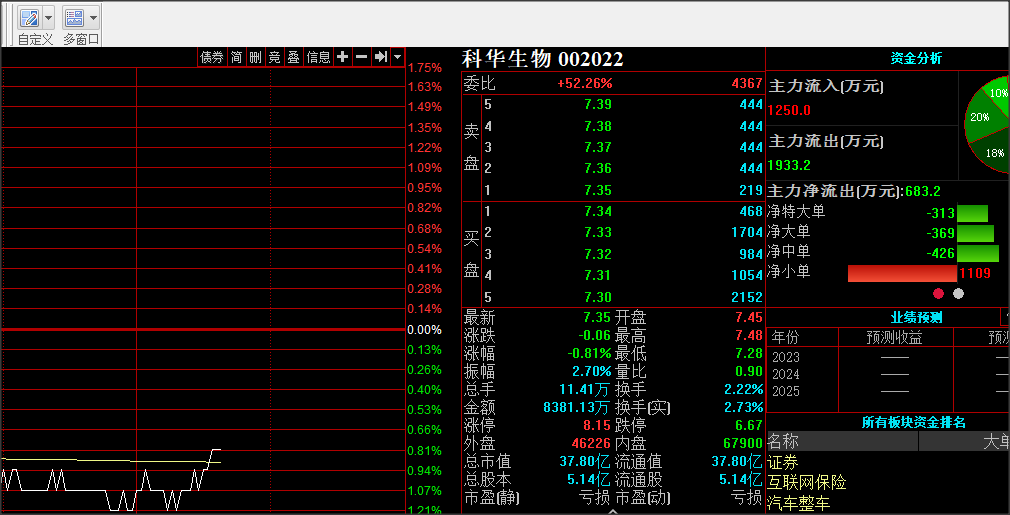
Task: Click the 涨停 value 8.15
Action: pos(596,426)
